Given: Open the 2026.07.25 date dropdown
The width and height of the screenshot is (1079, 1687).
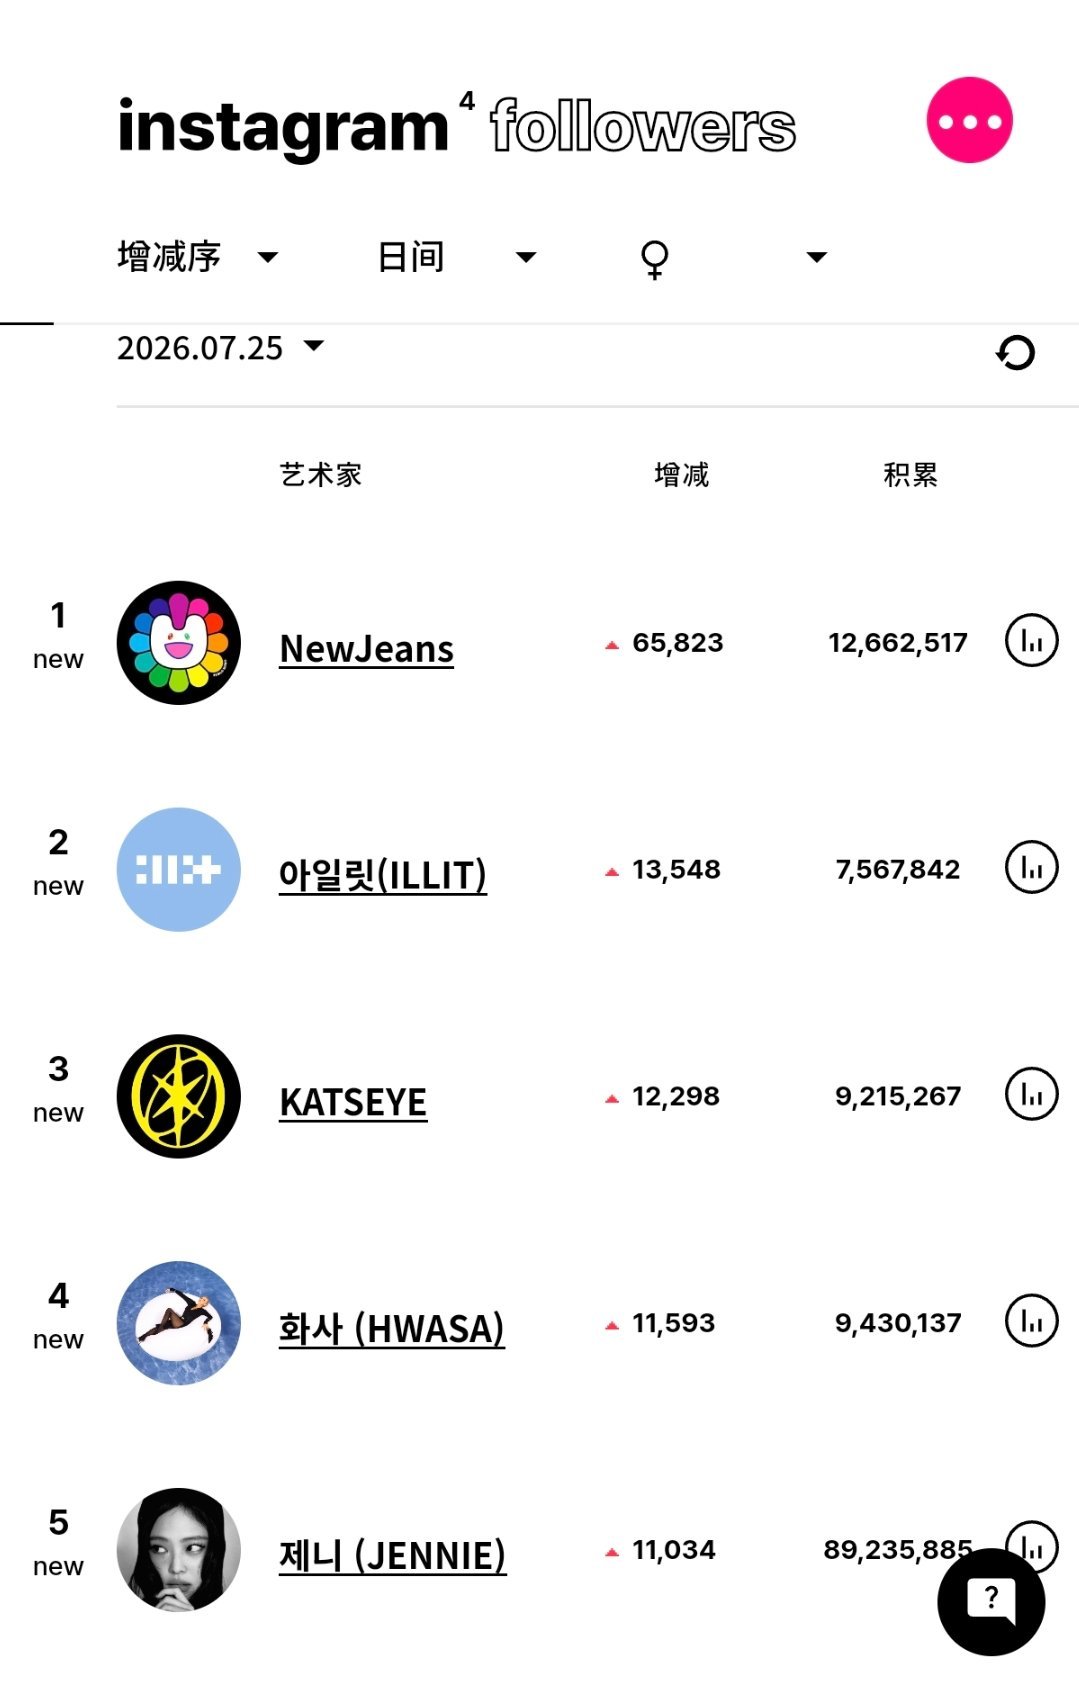Looking at the screenshot, I should (221, 347).
